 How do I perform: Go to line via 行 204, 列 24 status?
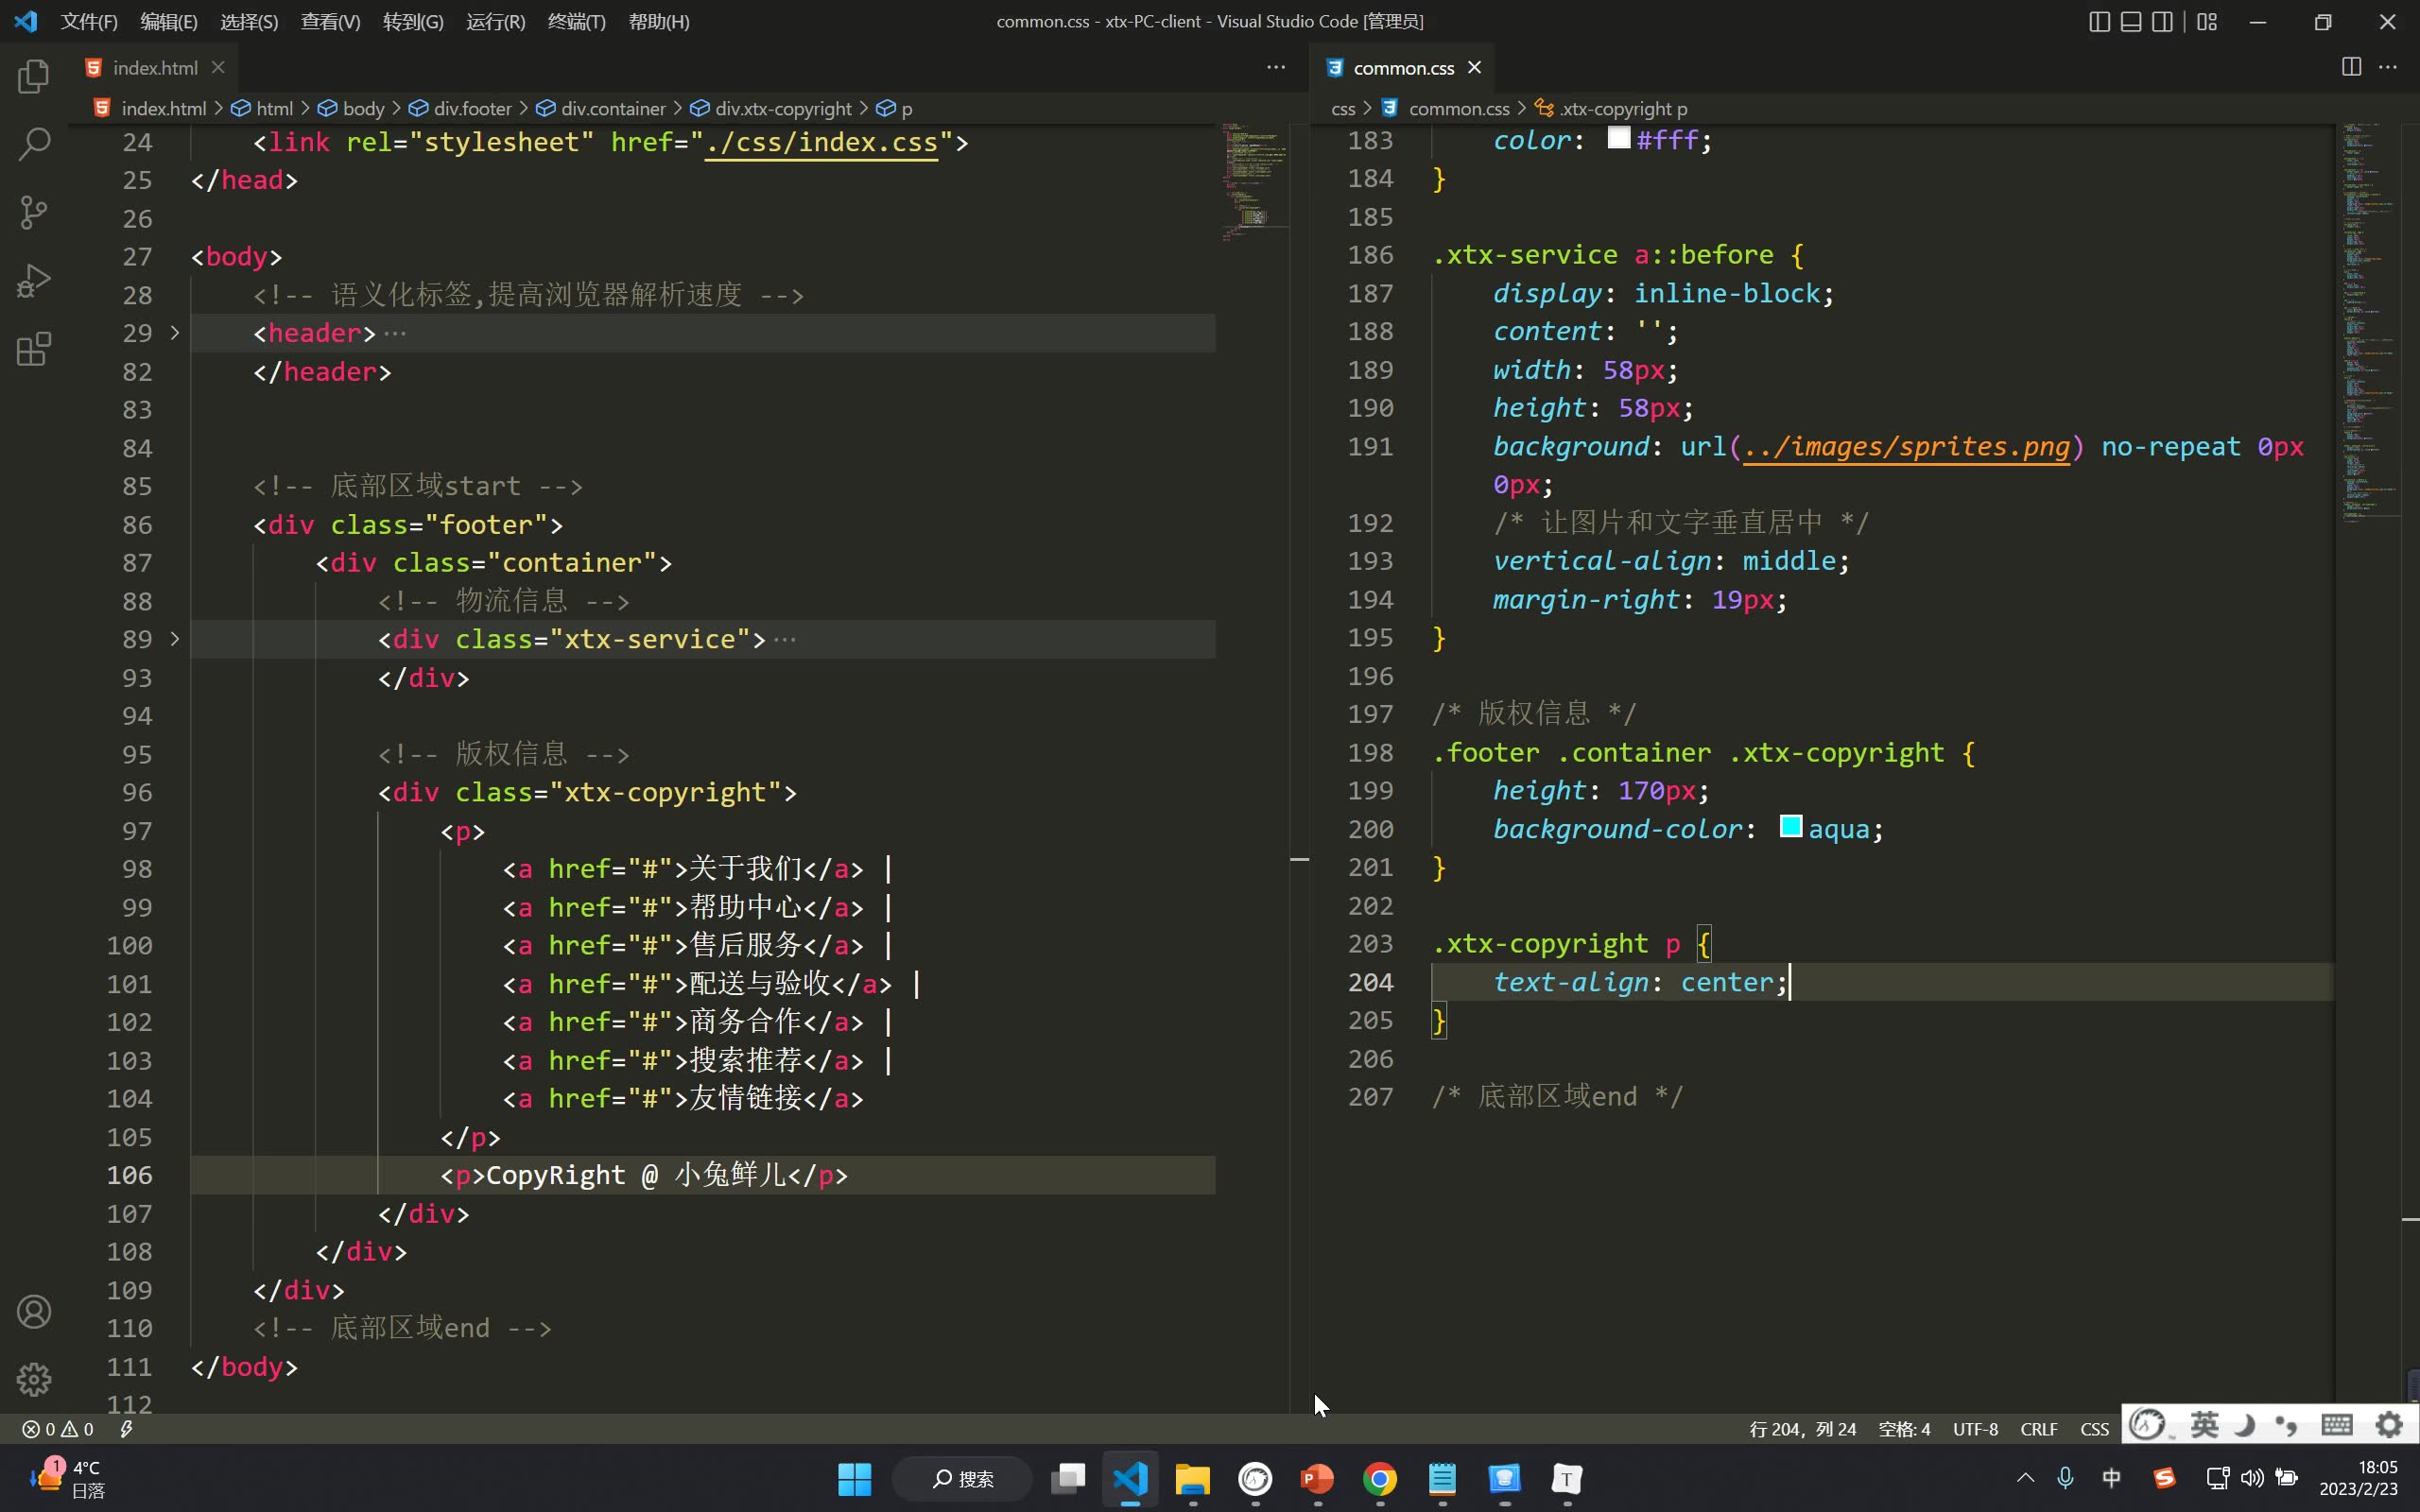pyautogui.click(x=1802, y=1429)
